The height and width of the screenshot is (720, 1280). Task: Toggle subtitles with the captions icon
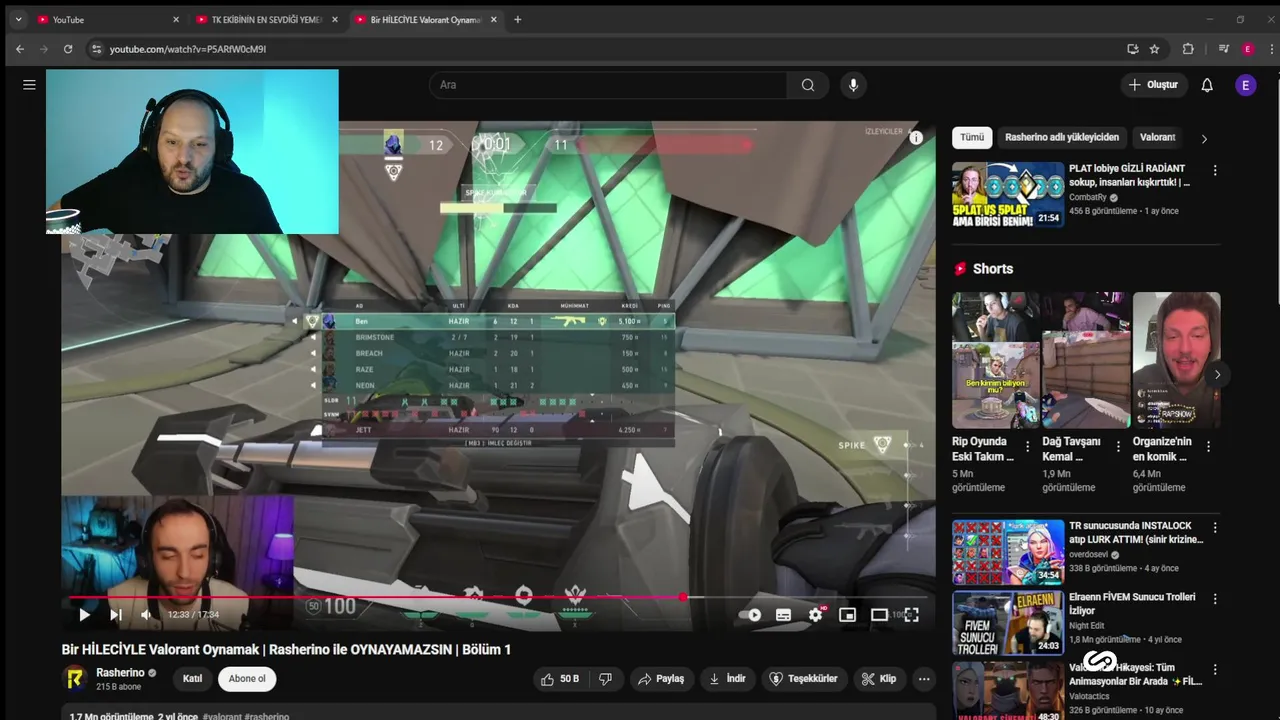[x=783, y=615]
